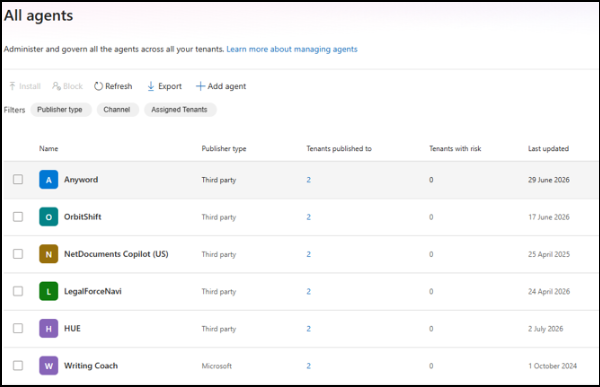Open Learn more about managing agents link
Screen dimensions: 600x387
[292, 49]
